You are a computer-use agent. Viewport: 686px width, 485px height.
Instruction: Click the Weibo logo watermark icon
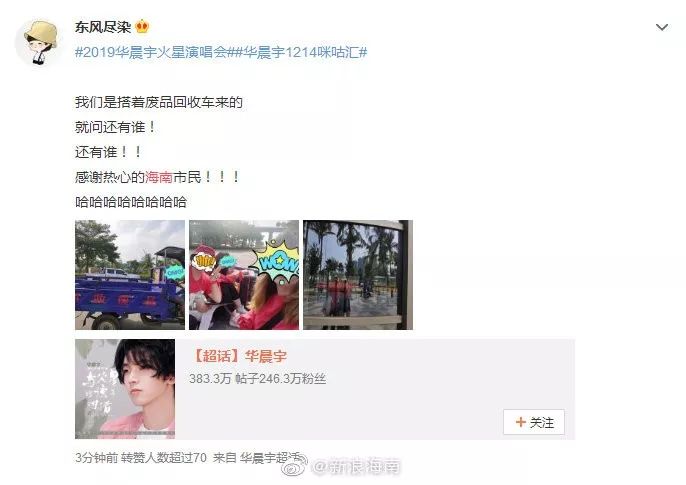click(x=294, y=467)
